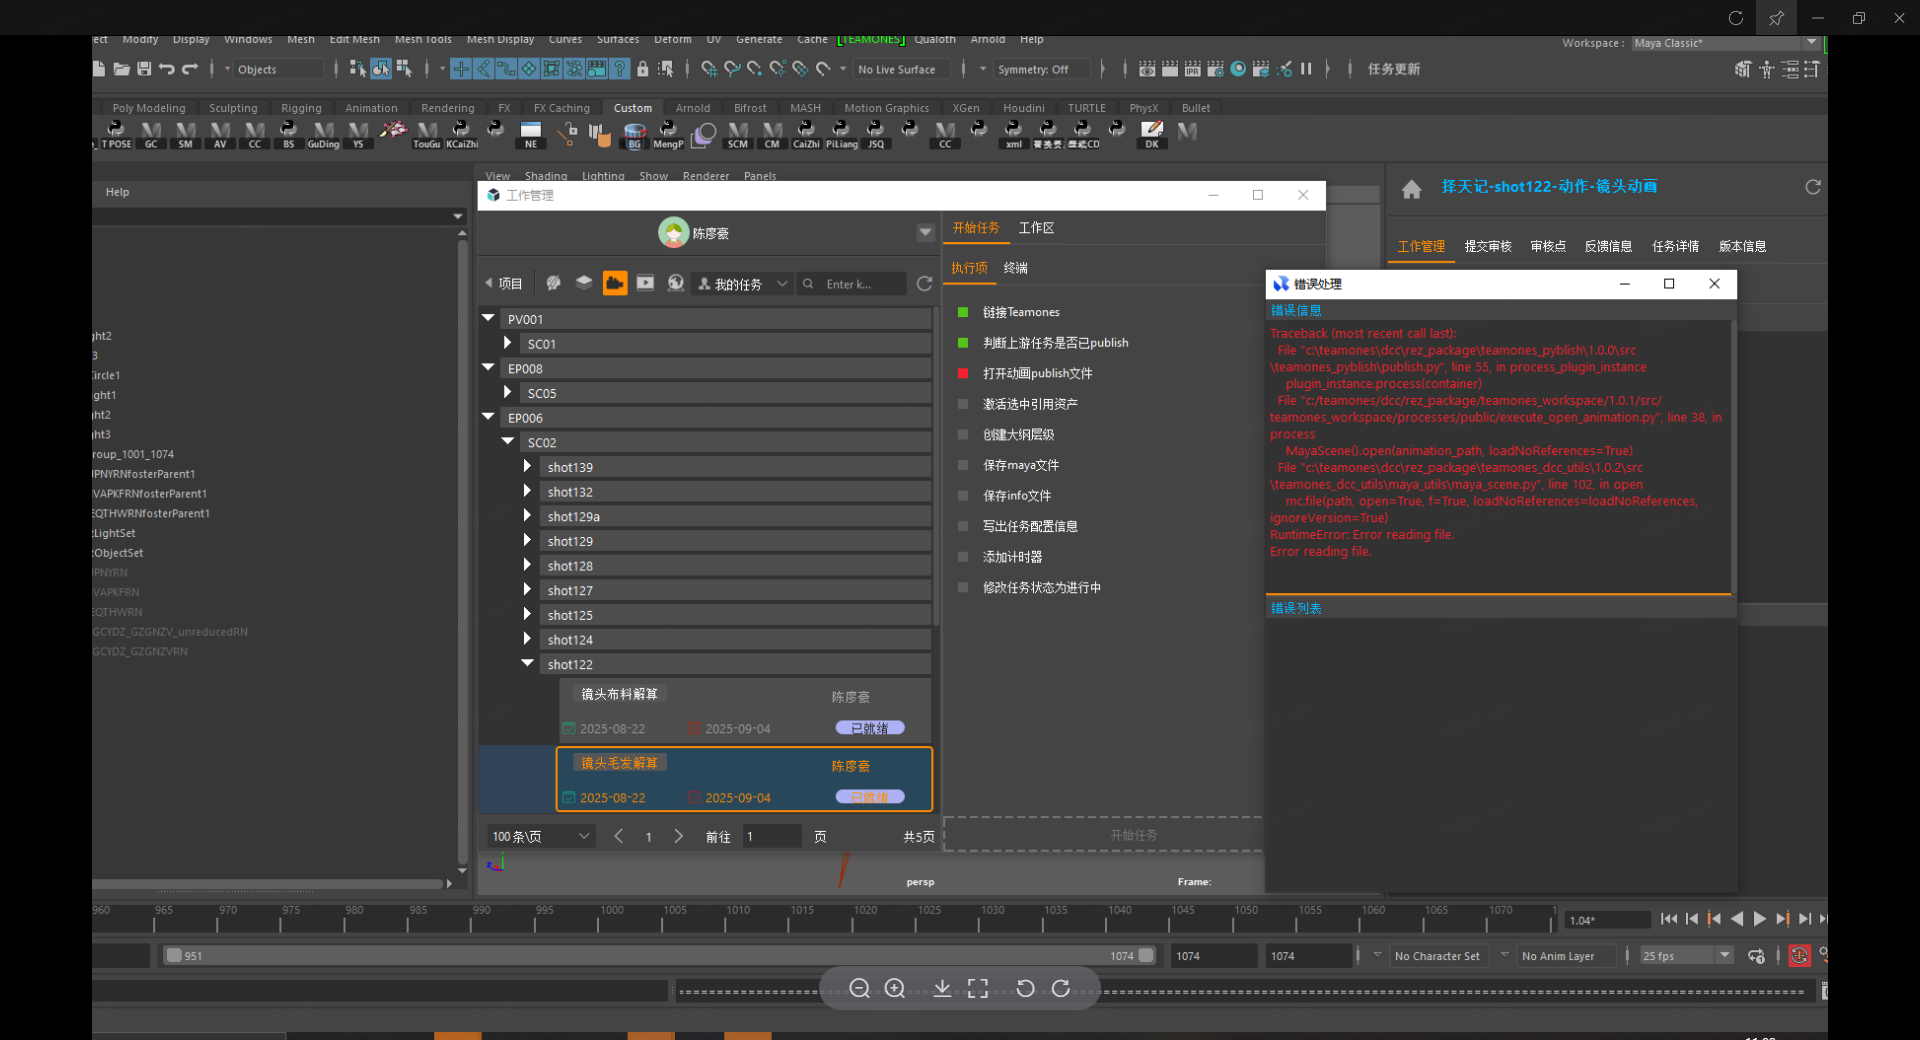Click the Enter keyword search field
The image size is (1920, 1040).
860,284
